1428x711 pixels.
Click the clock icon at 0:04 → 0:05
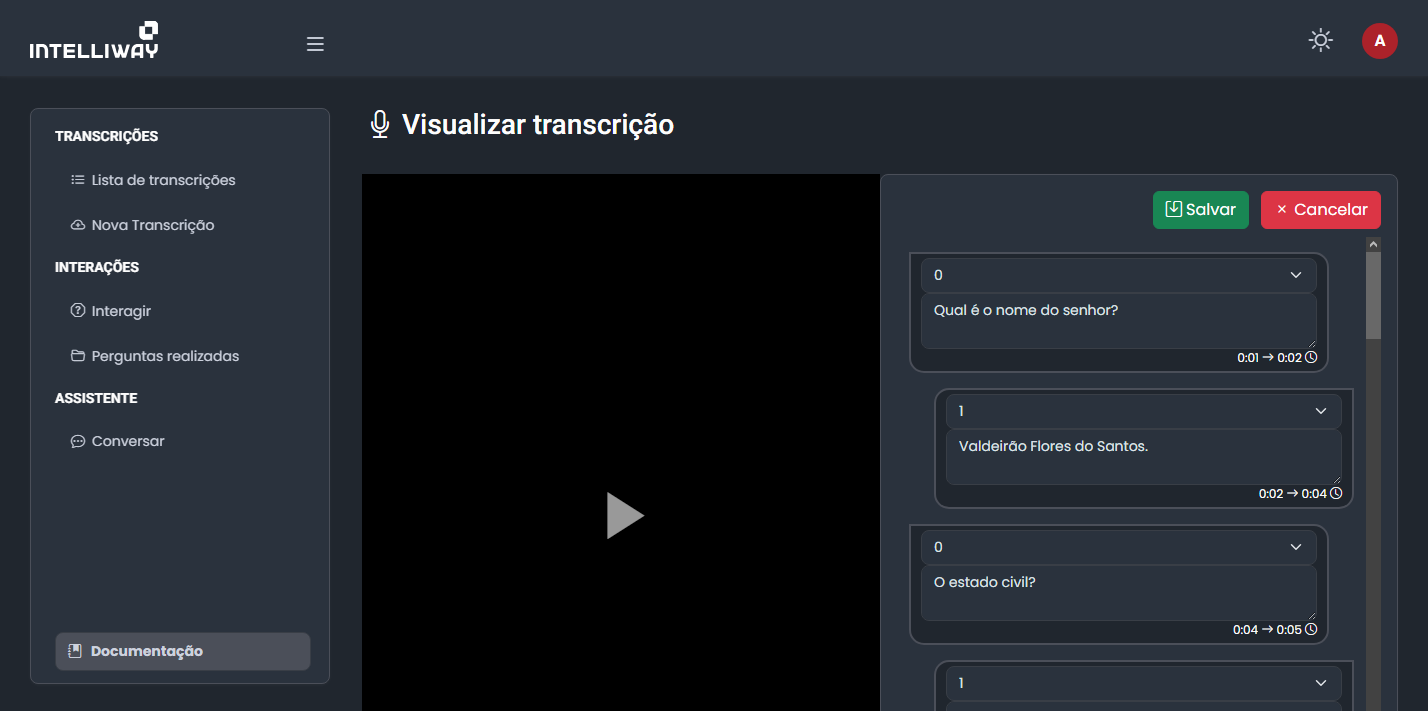pyautogui.click(x=1311, y=629)
